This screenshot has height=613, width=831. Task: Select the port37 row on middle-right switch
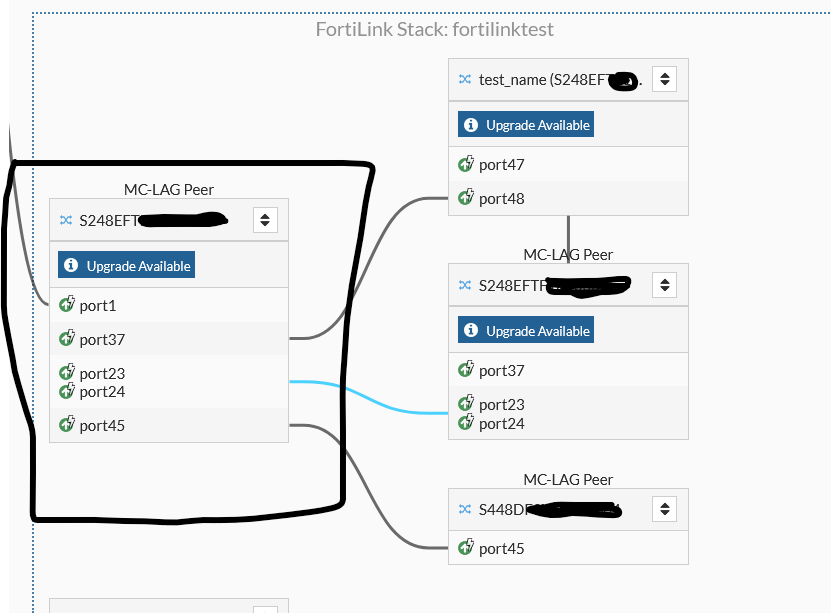pyautogui.click(x=568, y=370)
